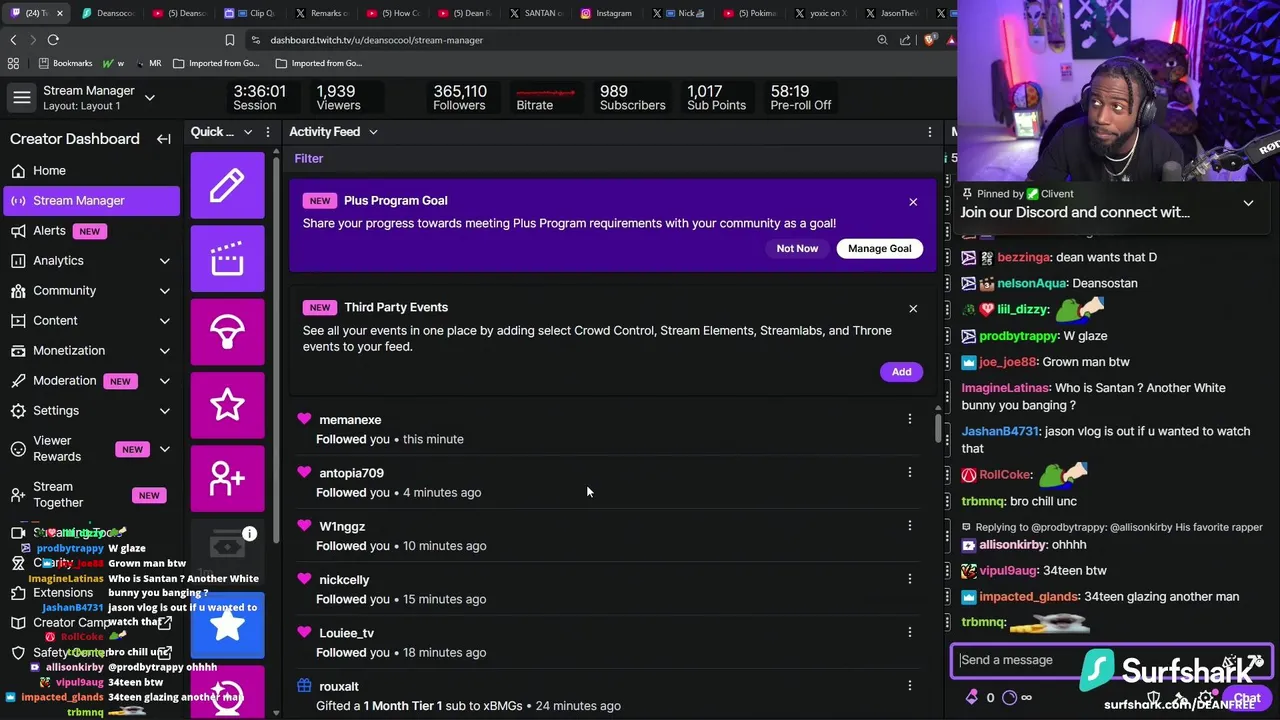Open Quick Actions panel three-dot menu
Image resolution: width=1280 pixels, height=720 pixels.
(x=268, y=132)
